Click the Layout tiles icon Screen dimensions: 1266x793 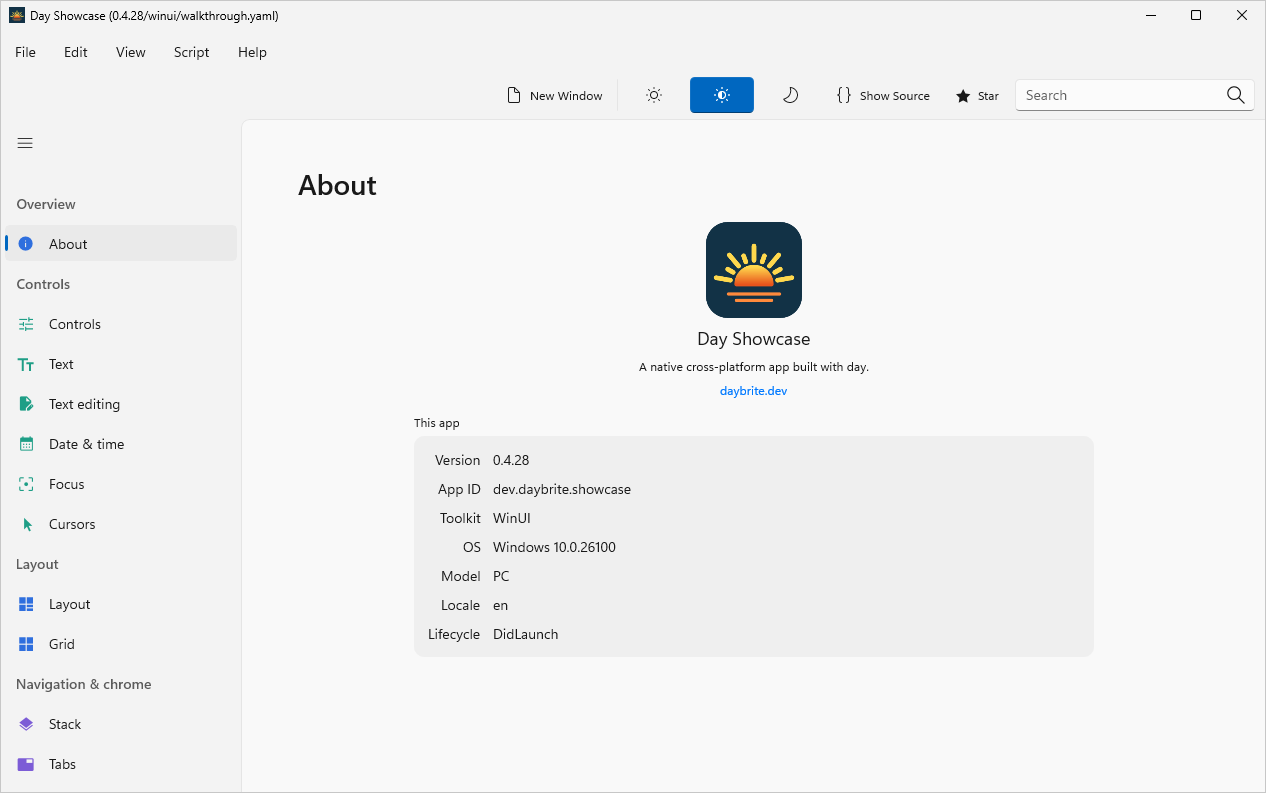(x=26, y=604)
